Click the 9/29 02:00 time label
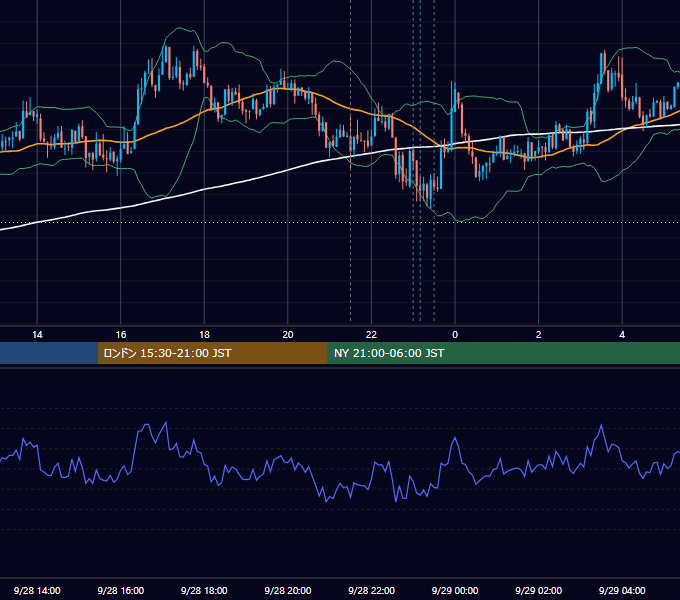The height and width of the screenshot is (600, 680). [x=538, y=590]
